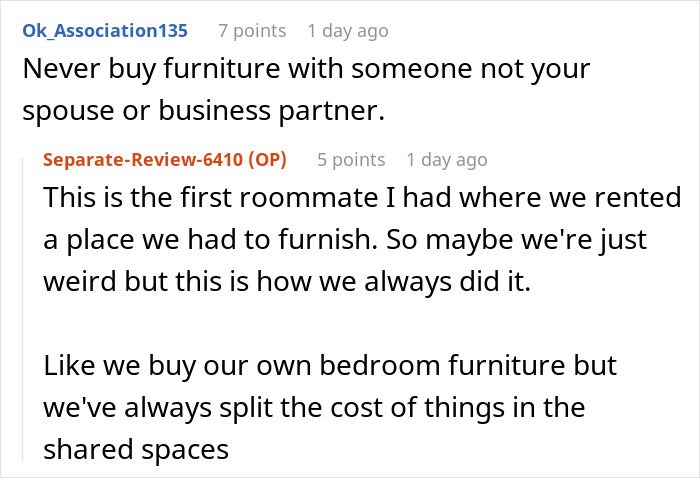The height and width of the screenshot is (478, 700).
Task: Click the 7 points score
Action: click(250, 30)
